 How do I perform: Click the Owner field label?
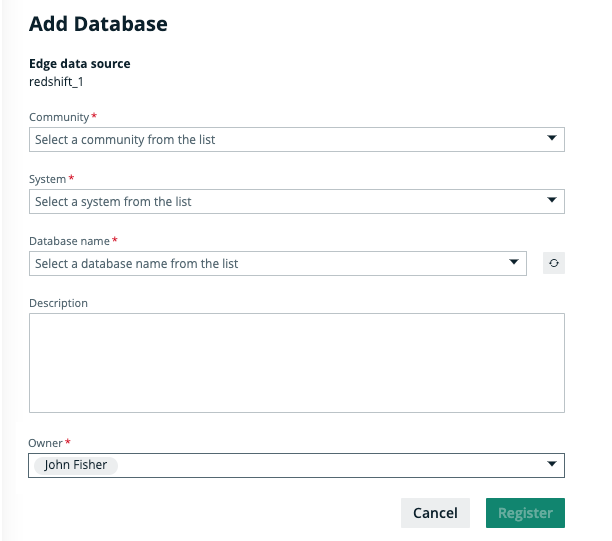coord(46,442)
